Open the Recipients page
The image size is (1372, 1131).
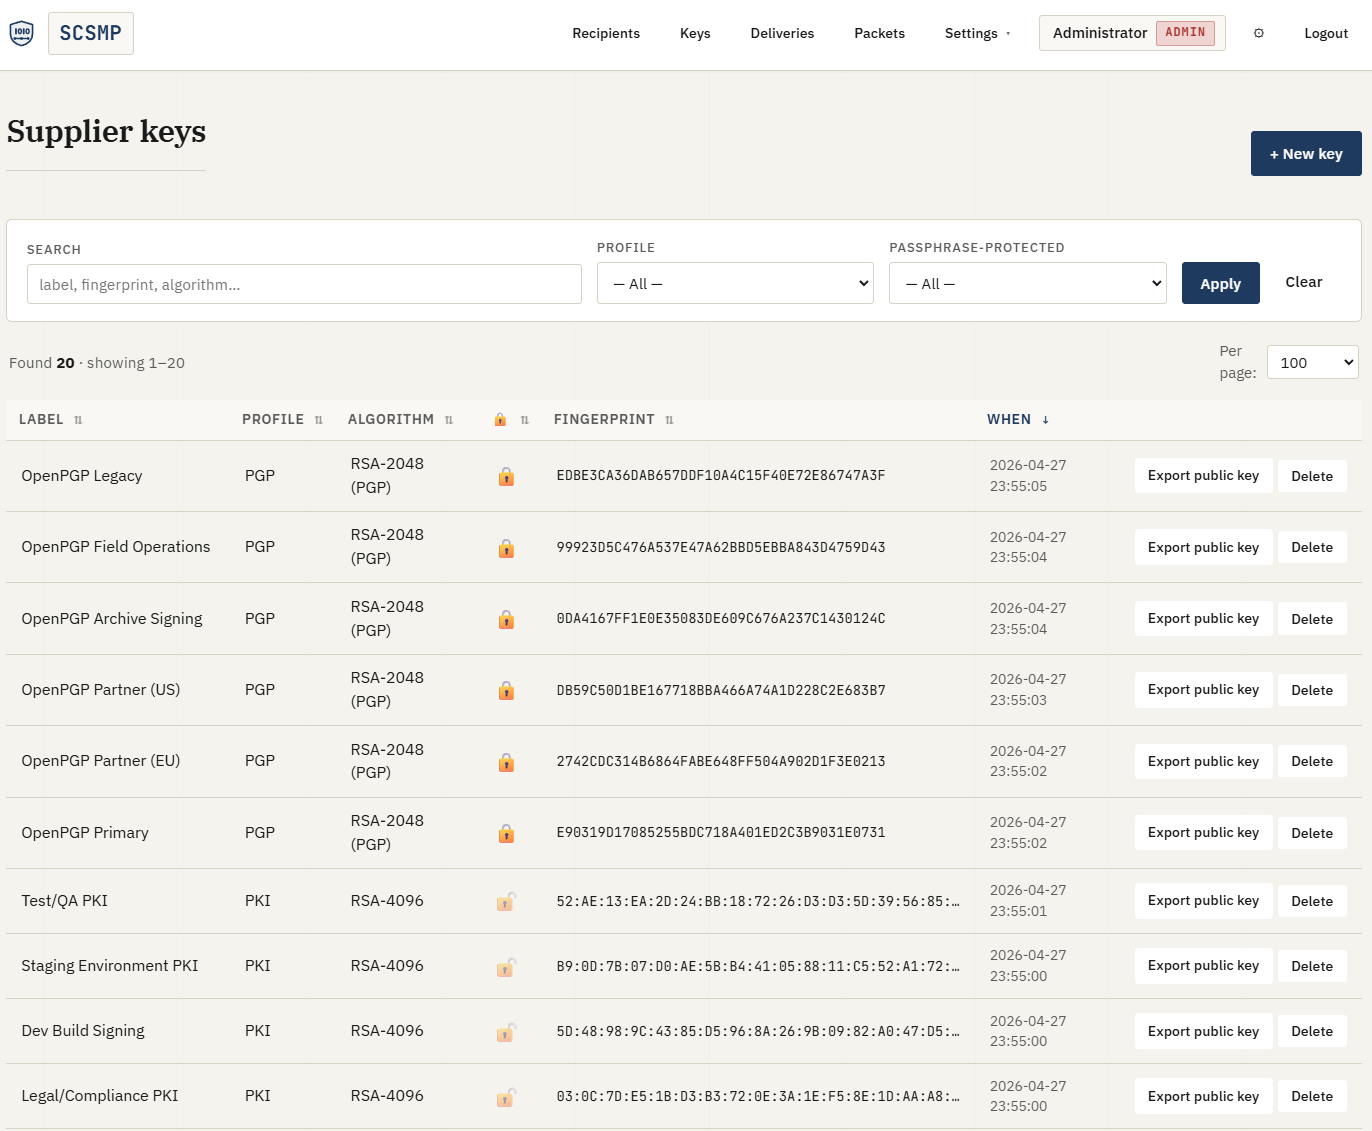tap(606, 33)
